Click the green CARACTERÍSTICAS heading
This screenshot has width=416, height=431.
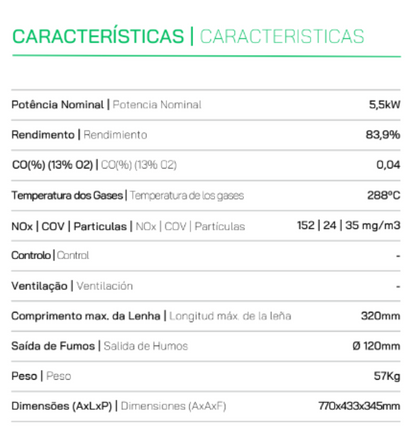point(98,35)
